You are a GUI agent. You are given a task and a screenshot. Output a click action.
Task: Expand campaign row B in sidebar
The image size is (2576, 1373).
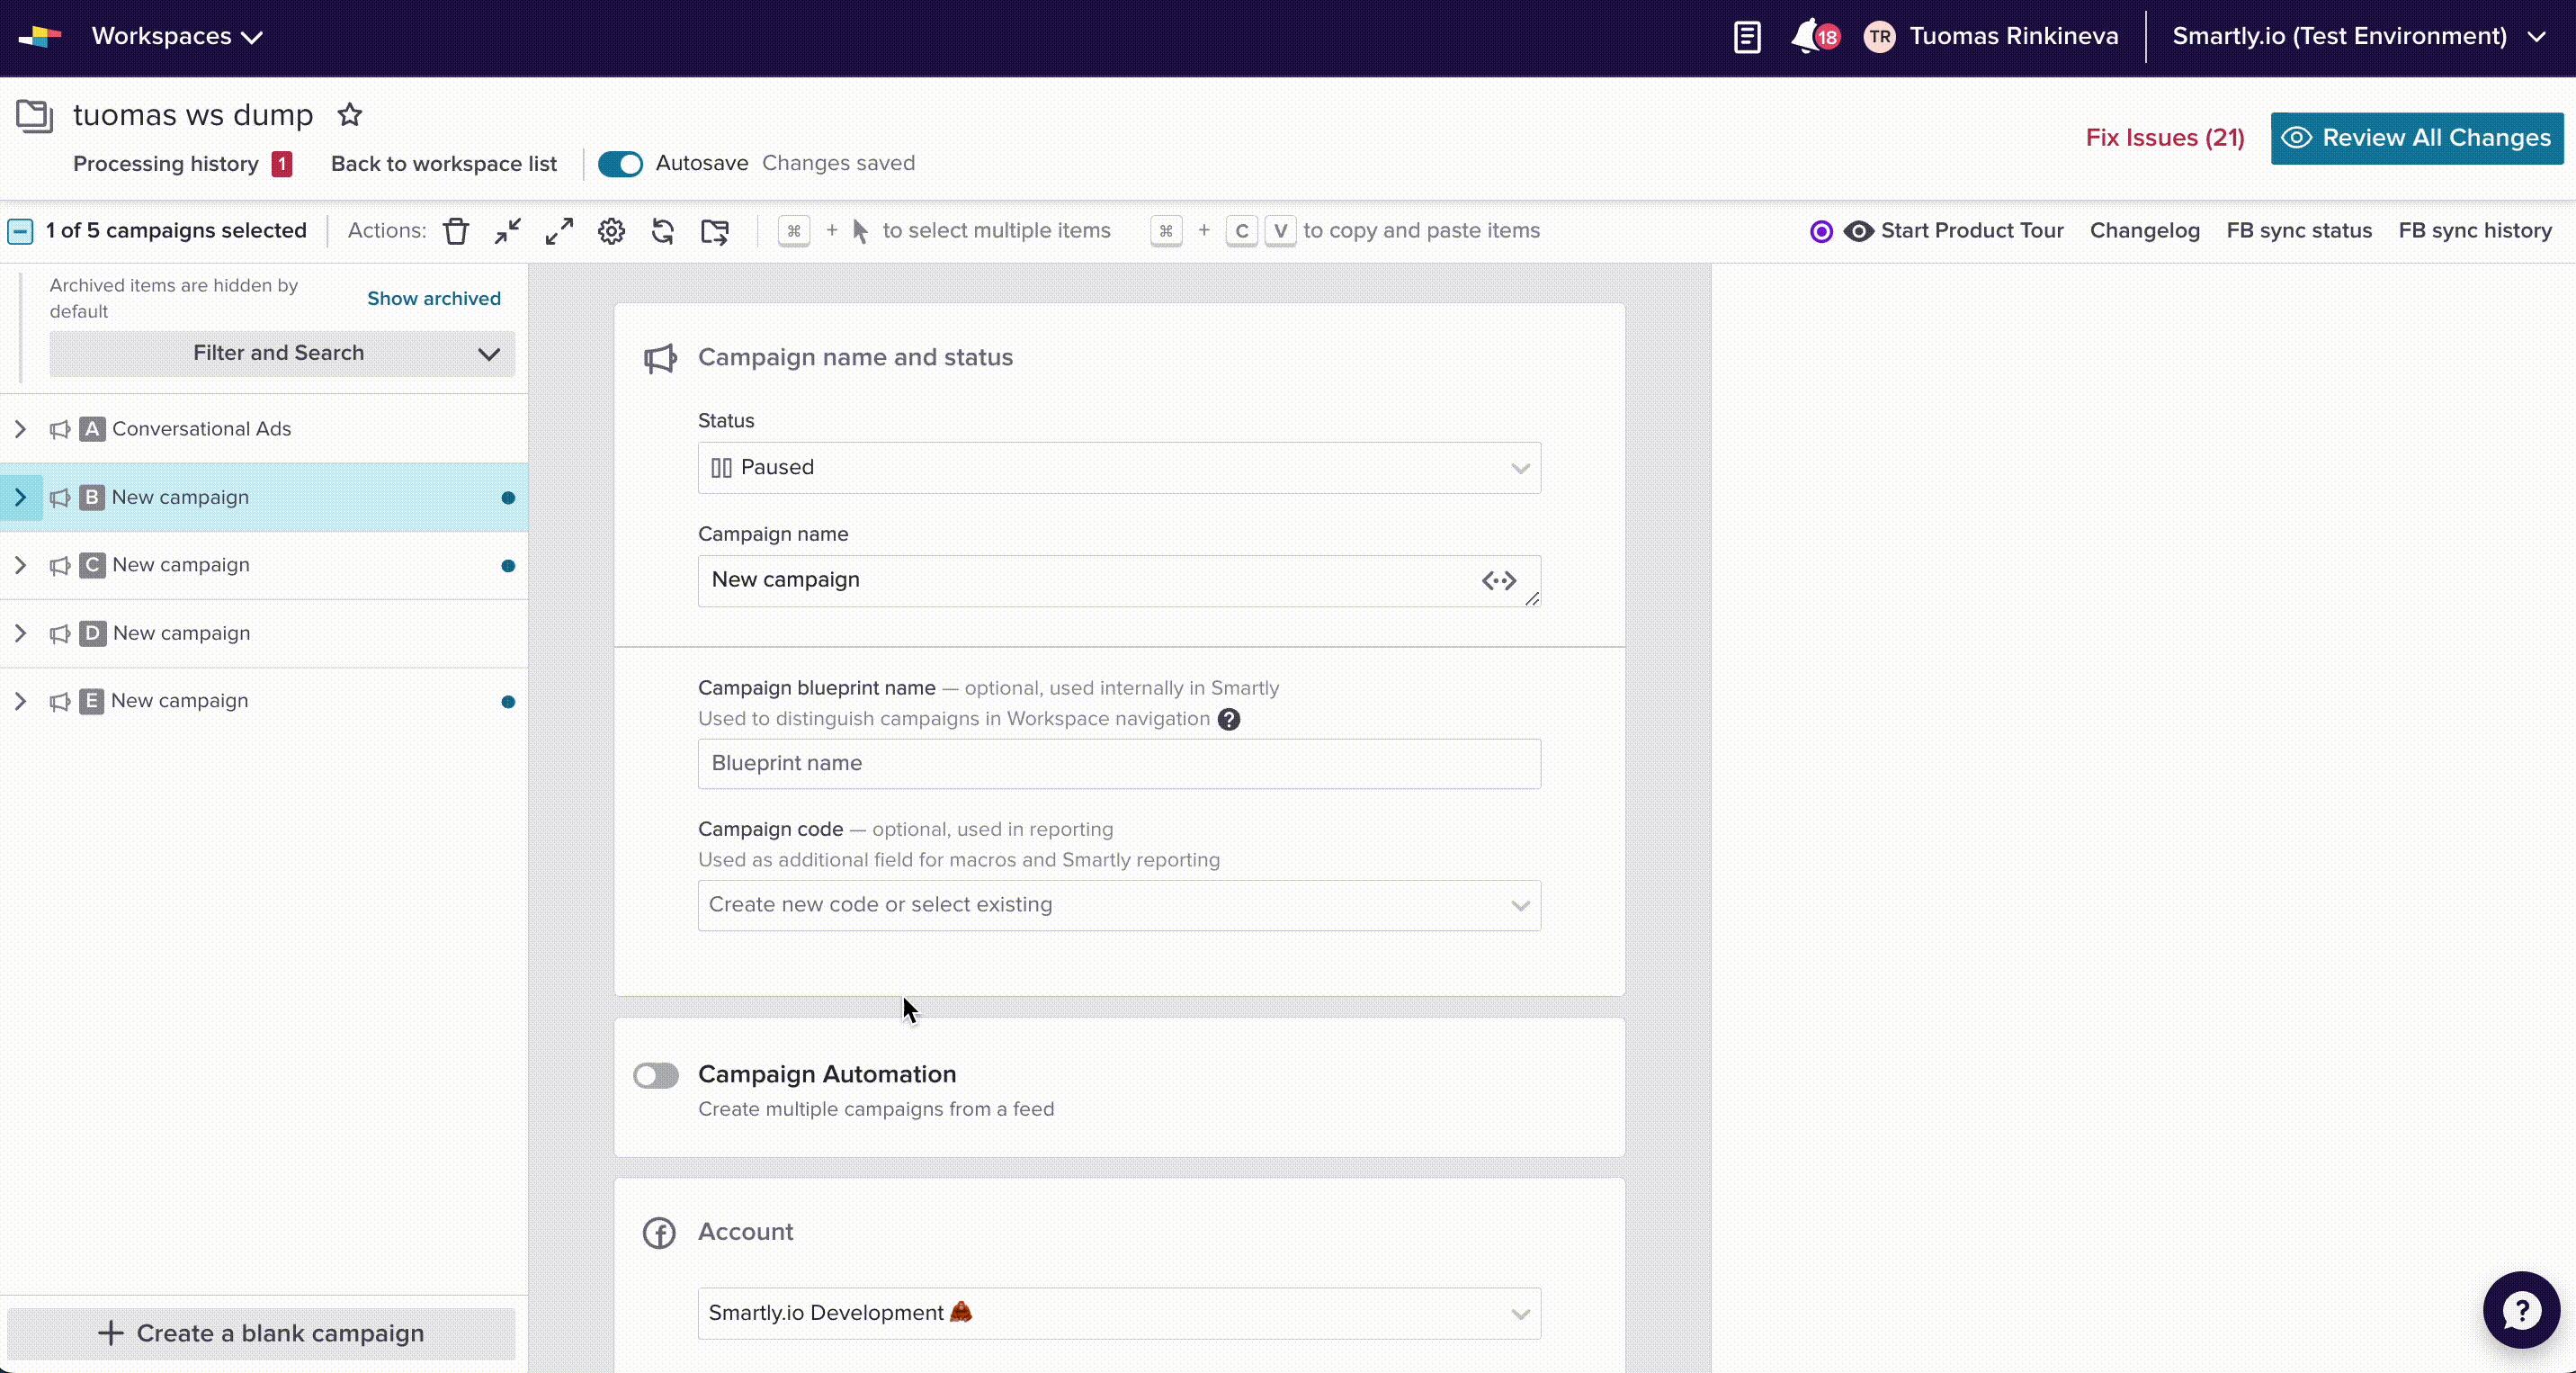(19, 498)
